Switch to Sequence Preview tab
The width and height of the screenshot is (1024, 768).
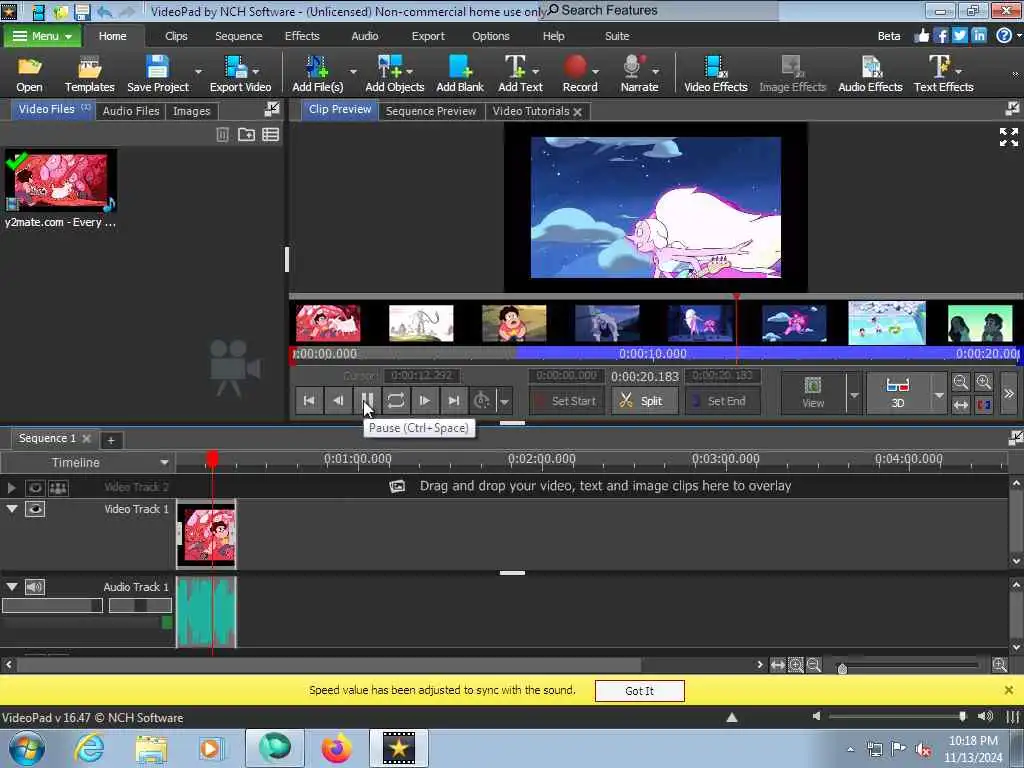430,111
